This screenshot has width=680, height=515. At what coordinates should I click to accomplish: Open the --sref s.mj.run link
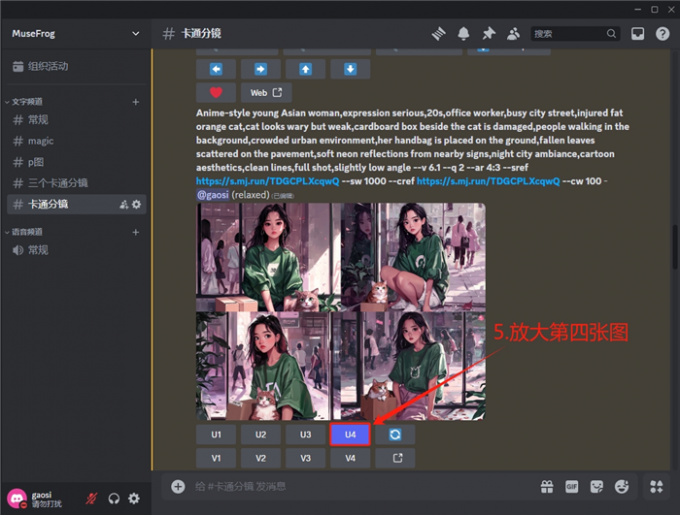267,181
